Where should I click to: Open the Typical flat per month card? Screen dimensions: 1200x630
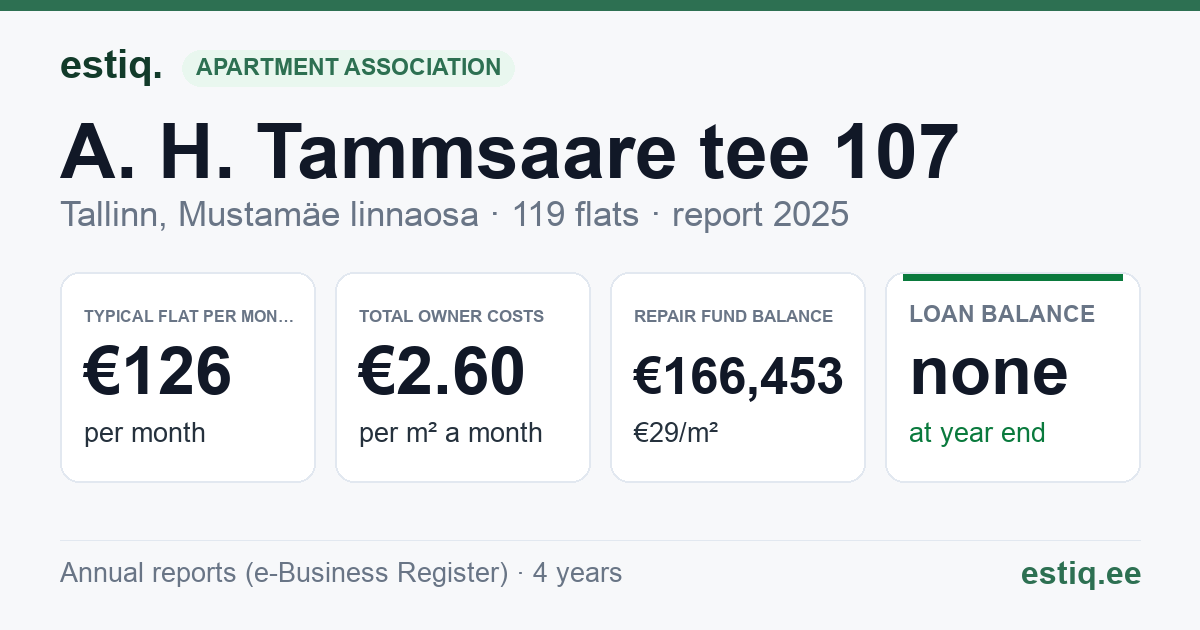coord(188,377)
